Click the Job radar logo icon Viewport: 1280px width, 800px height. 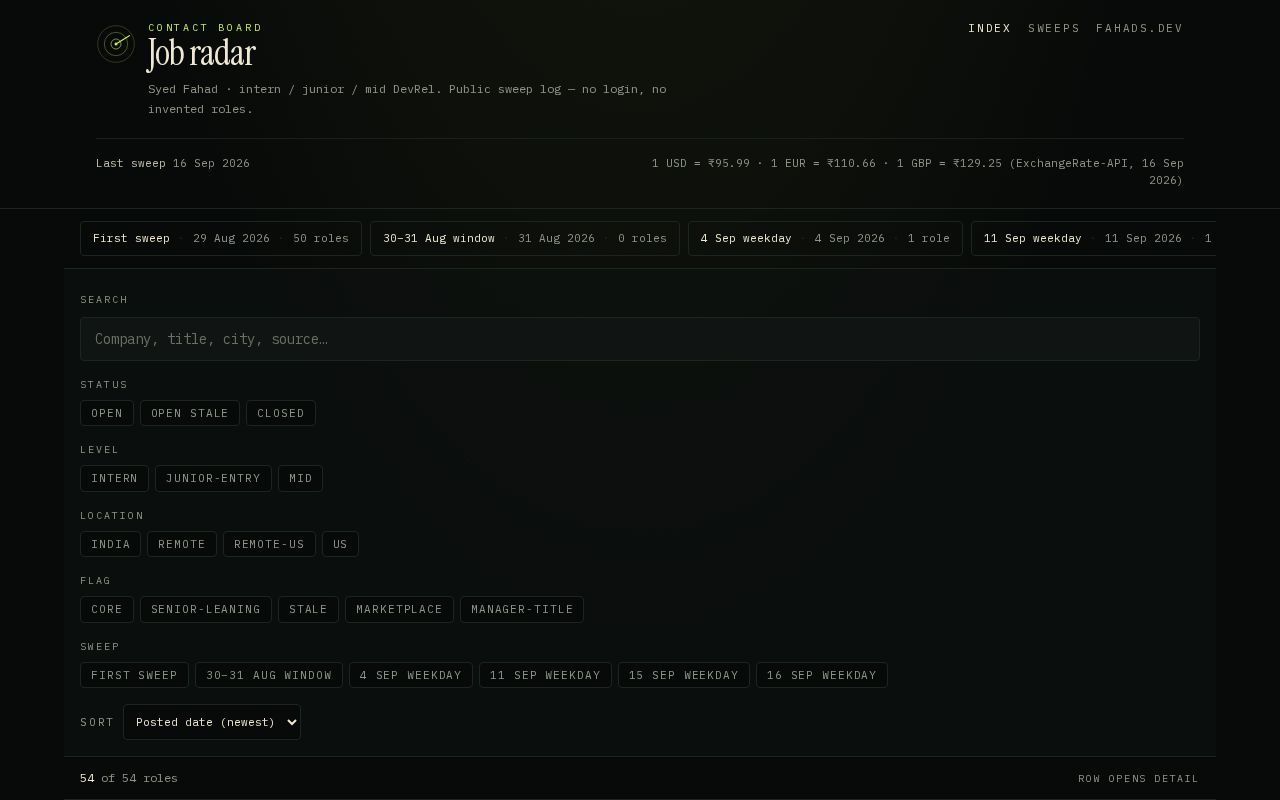[x=116, y=44]
